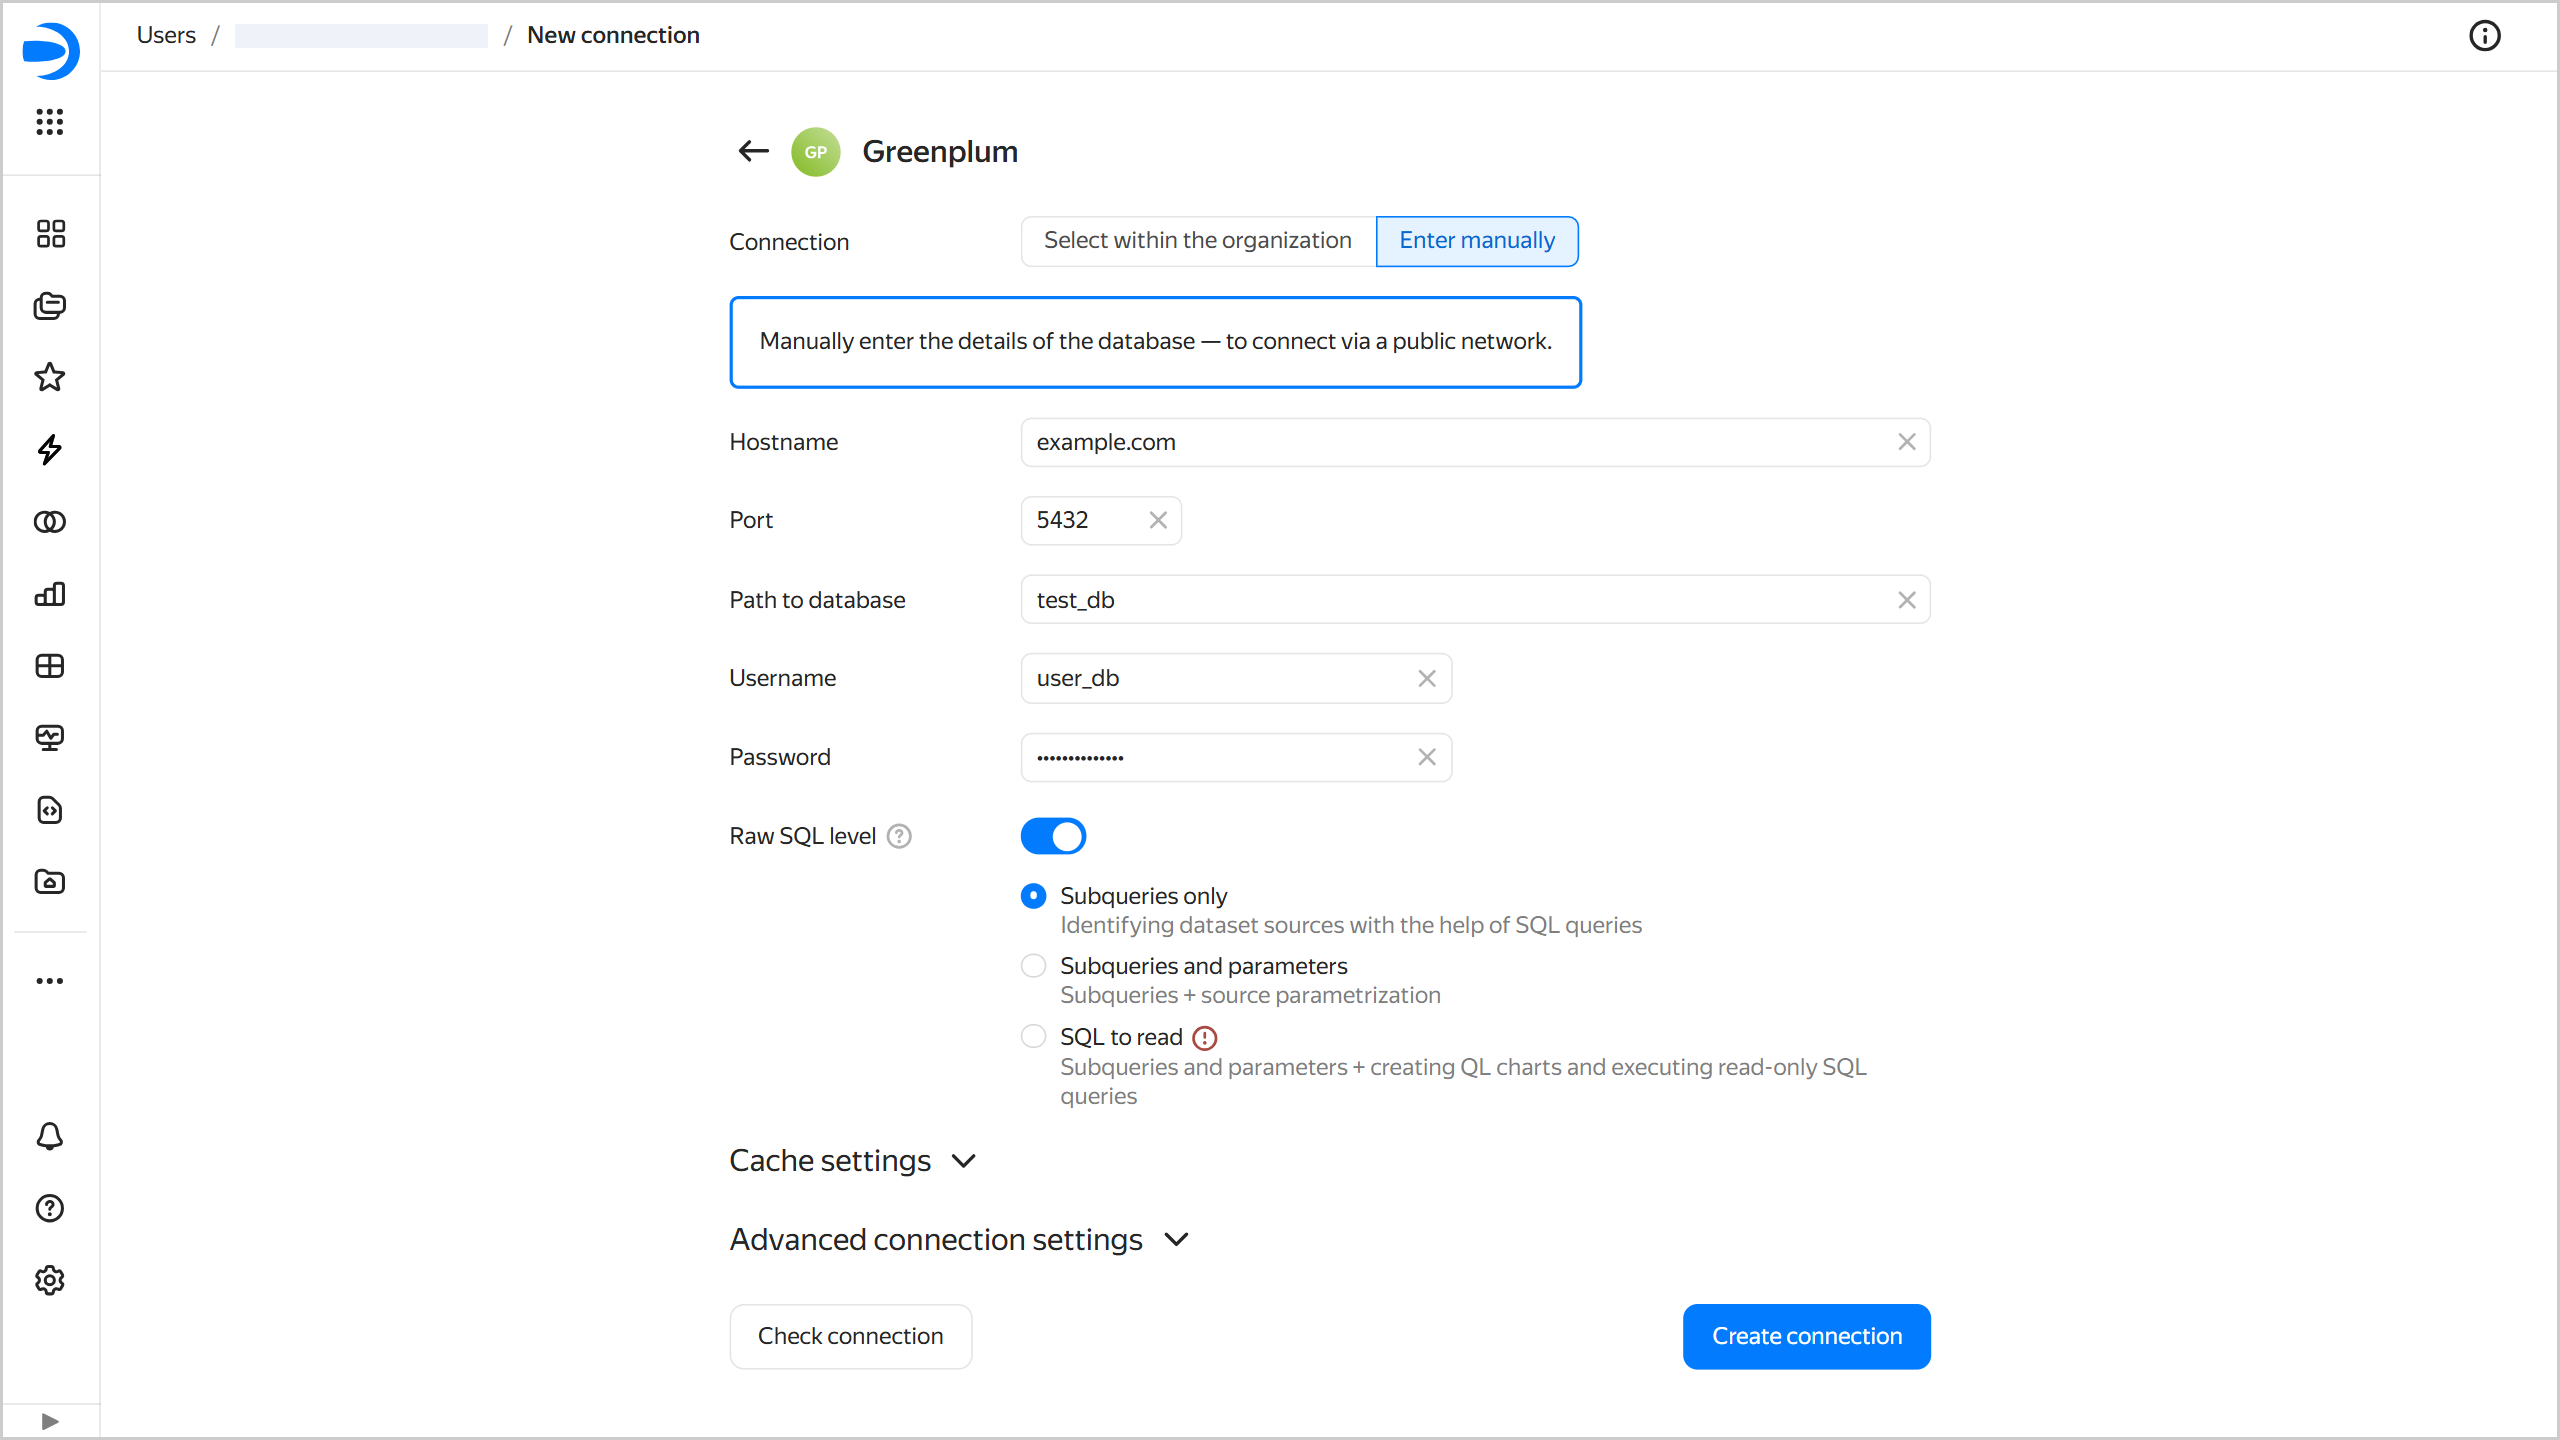2560x1440 pixels.
Task: Select Subqueries only radio option
Action: (1034, 896)
